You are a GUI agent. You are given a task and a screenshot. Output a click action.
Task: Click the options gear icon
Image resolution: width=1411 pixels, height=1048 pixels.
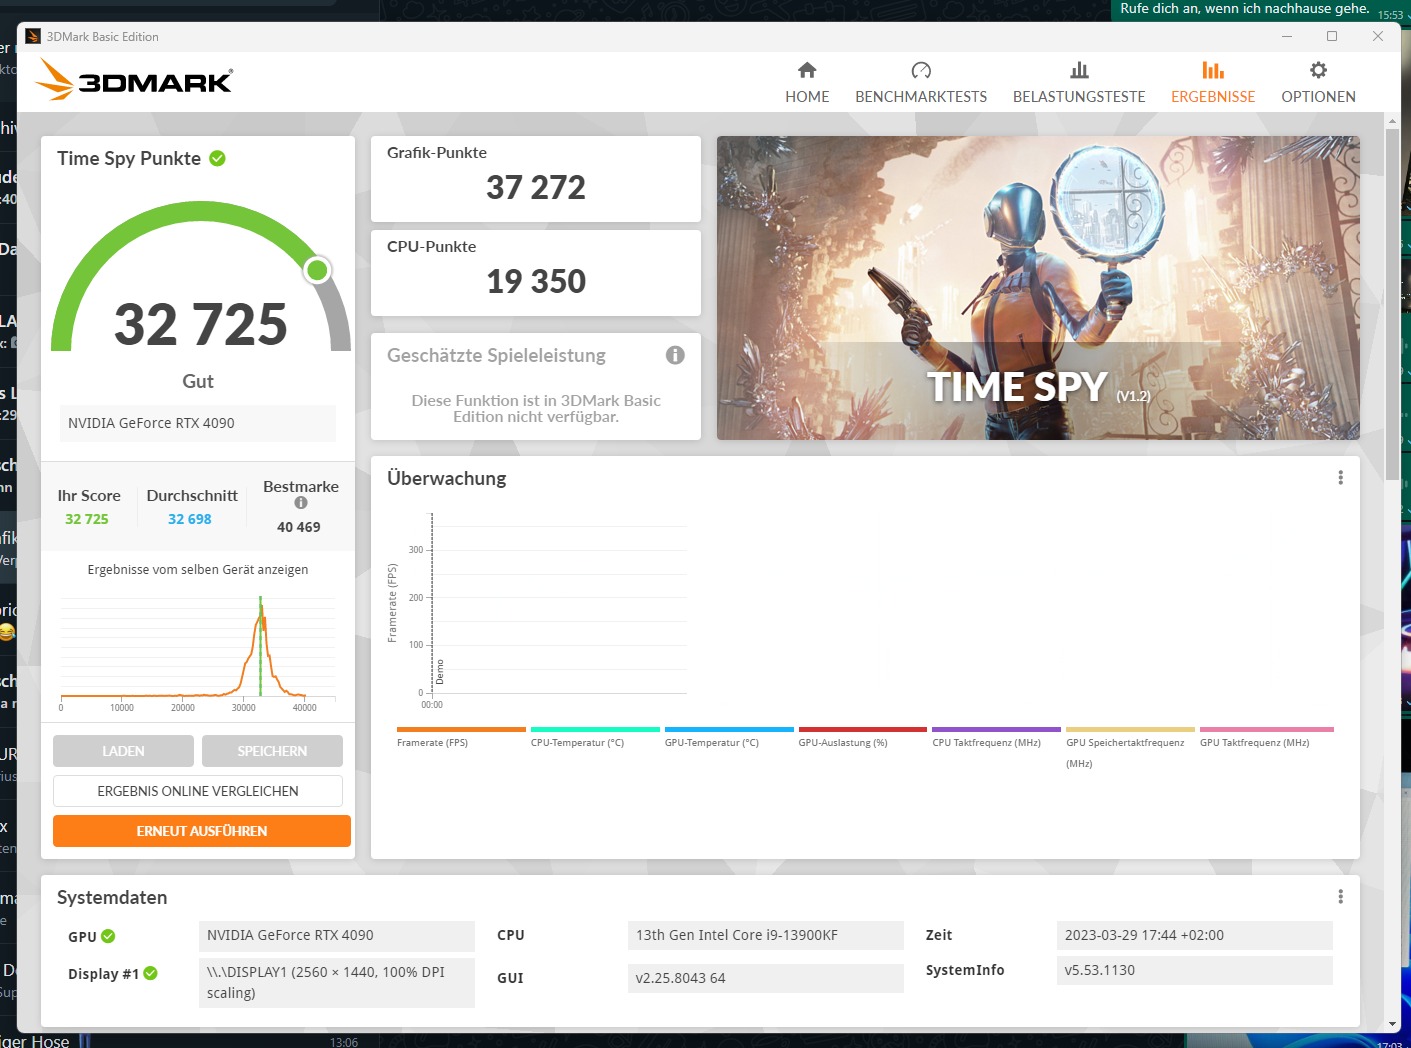(1318, 70)
